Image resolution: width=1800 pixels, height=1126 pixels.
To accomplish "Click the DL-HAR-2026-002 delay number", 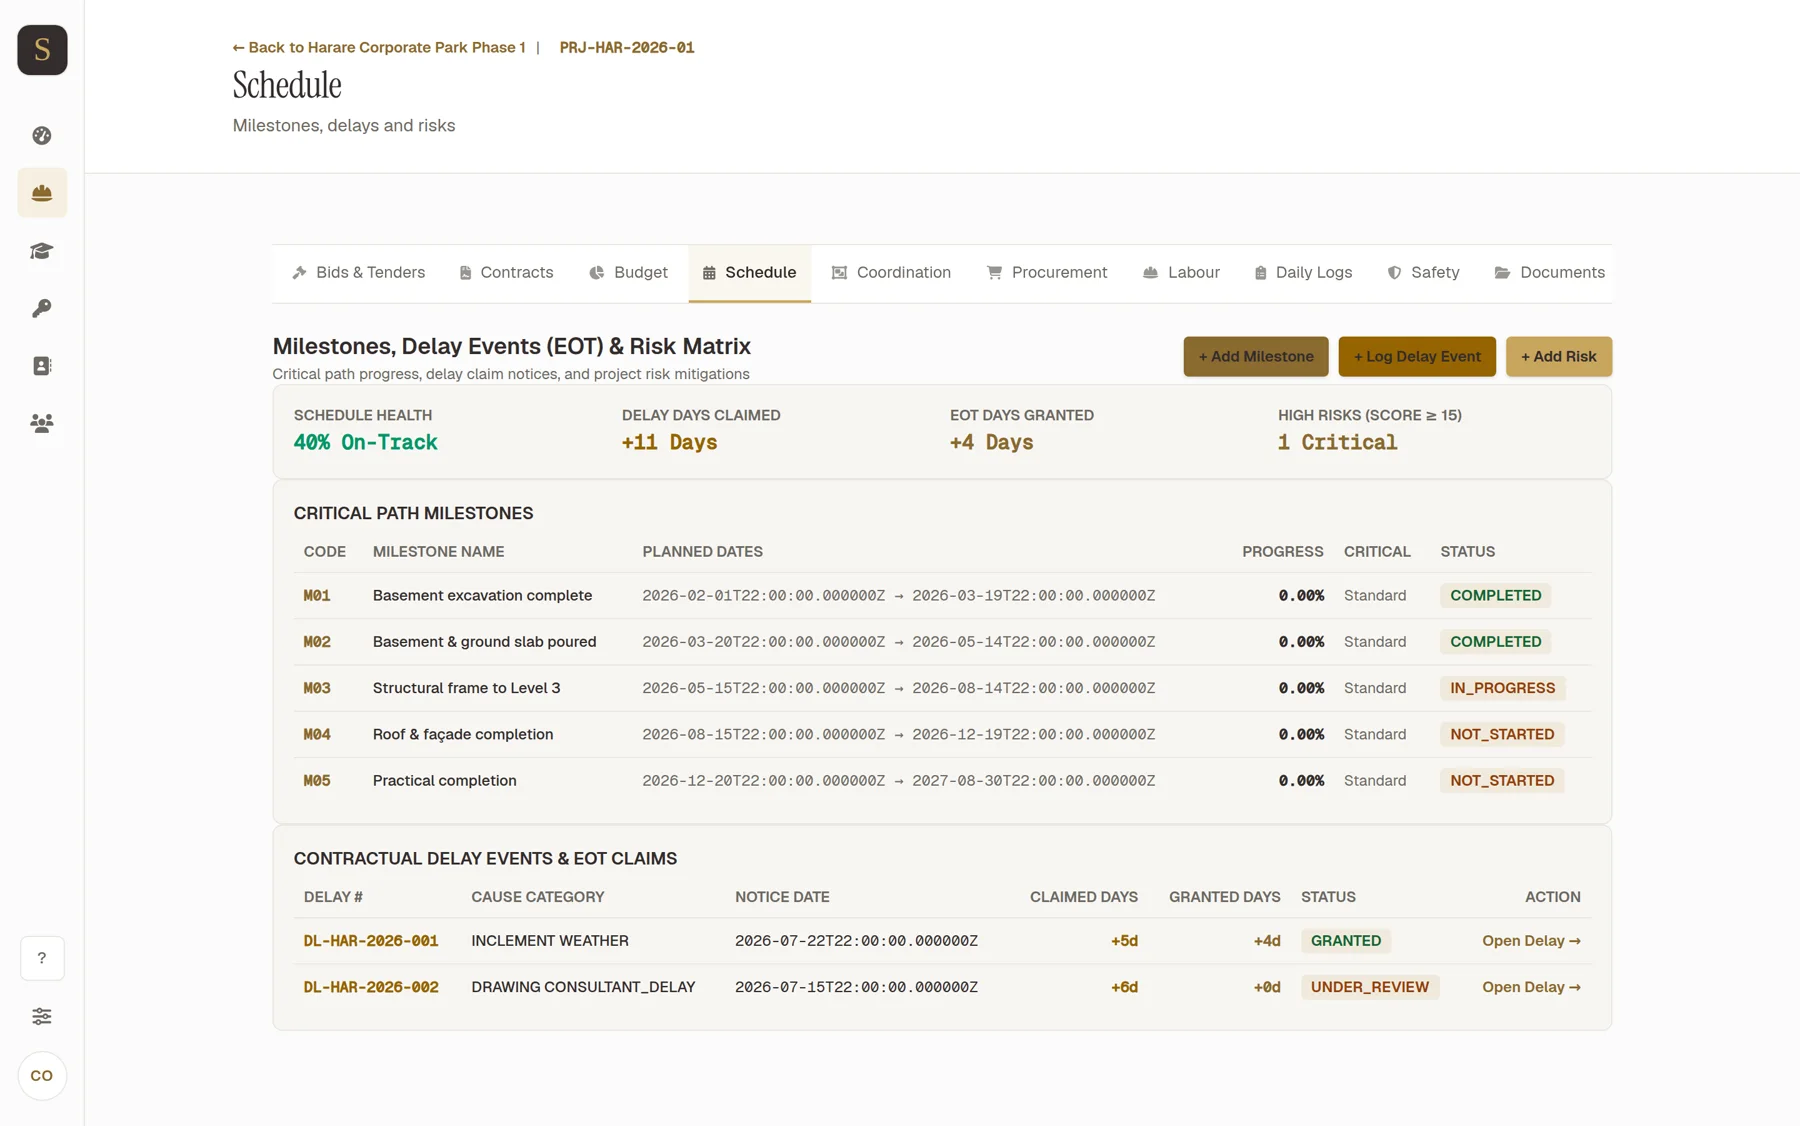I will click(371, 987).
